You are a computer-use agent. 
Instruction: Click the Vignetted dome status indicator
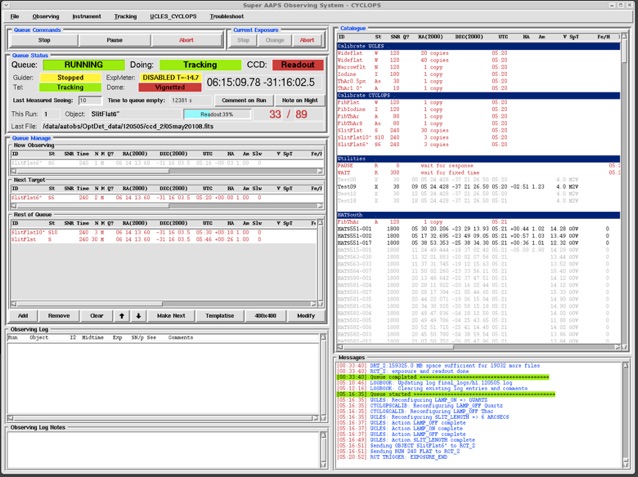click(170, 87)
